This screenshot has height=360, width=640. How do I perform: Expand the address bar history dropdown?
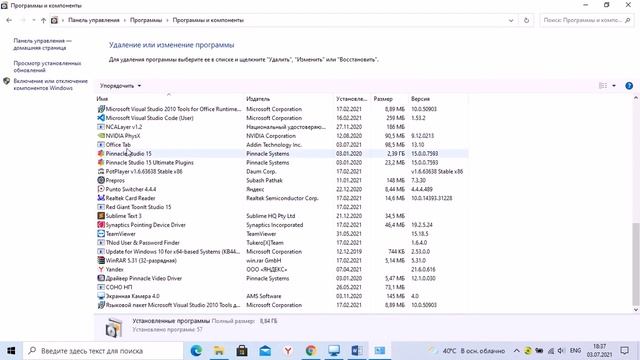pyautogui.click(x=511, y=20)
